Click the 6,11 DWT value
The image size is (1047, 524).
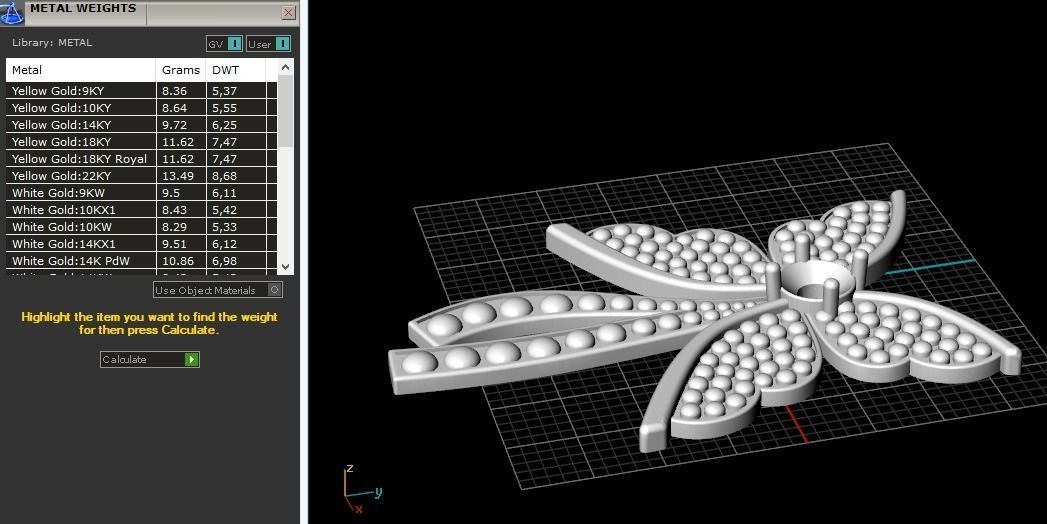[x=224, y=193]
